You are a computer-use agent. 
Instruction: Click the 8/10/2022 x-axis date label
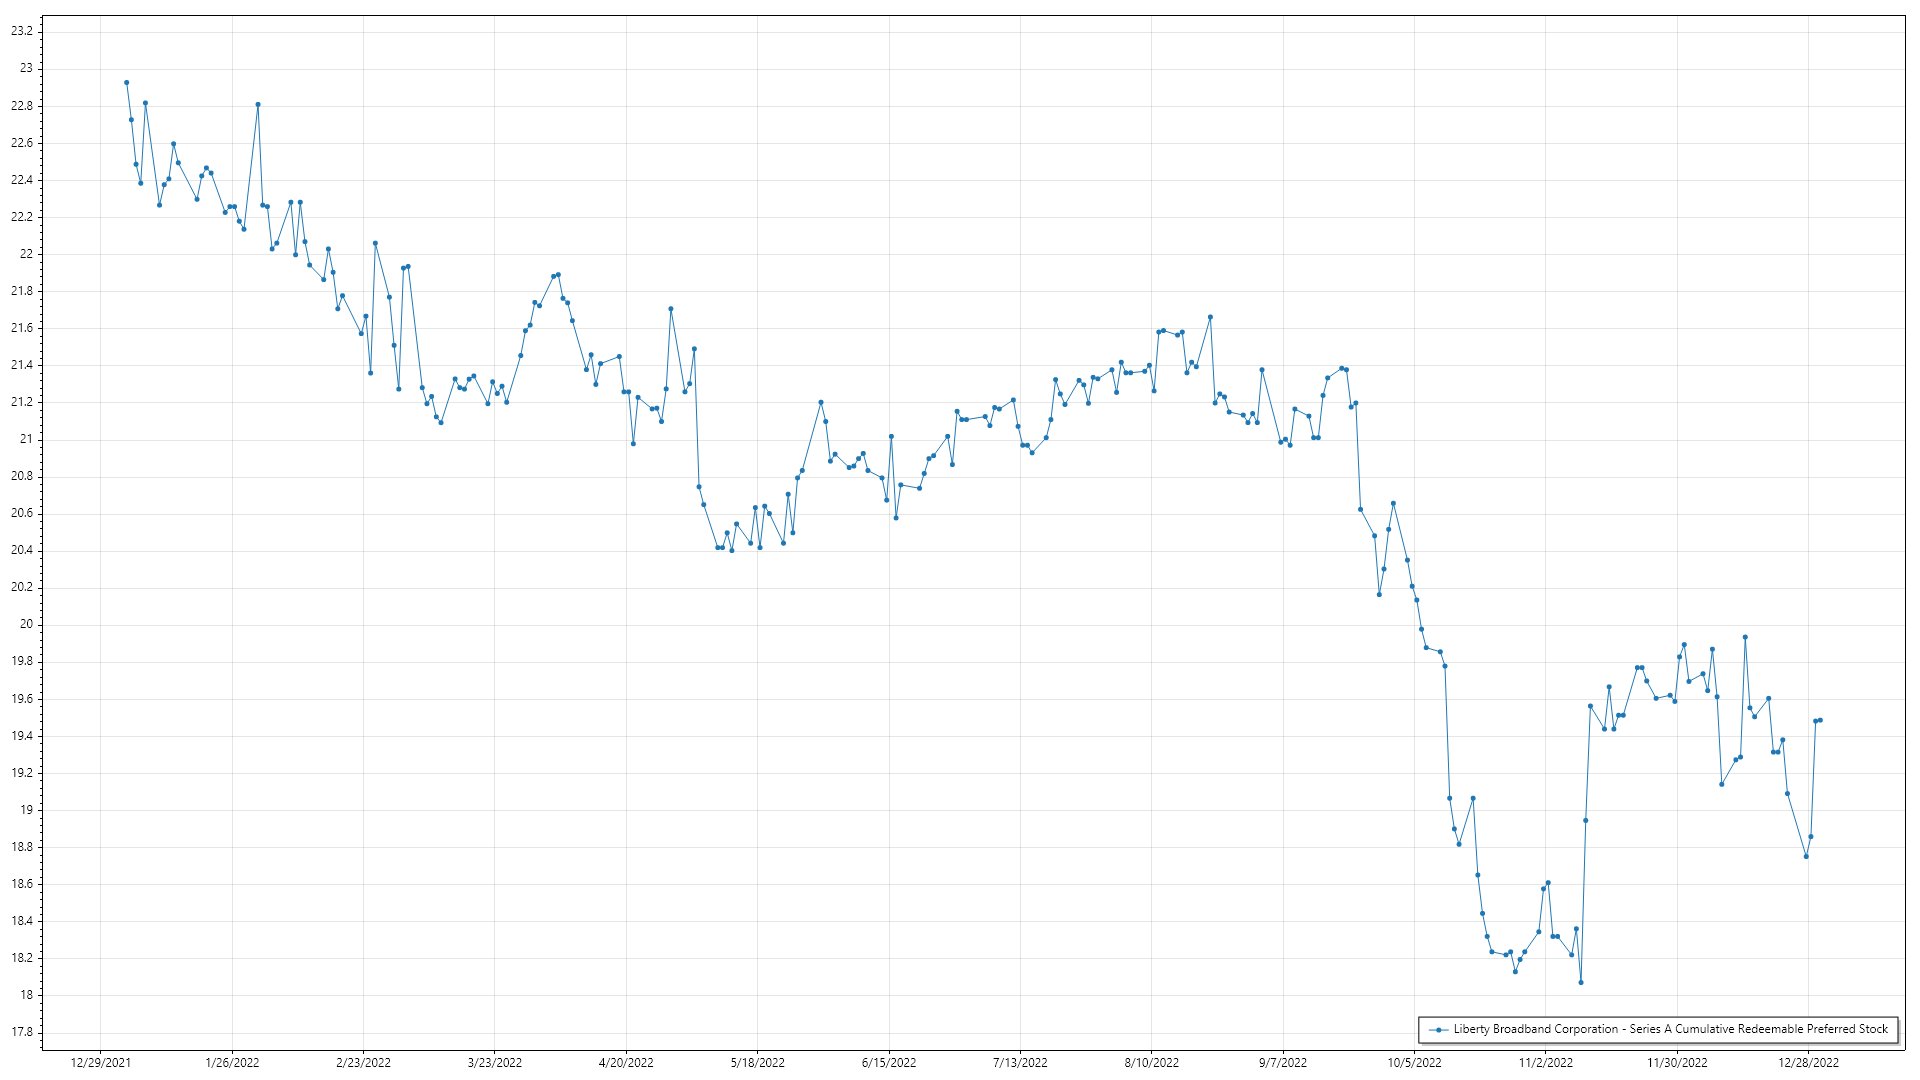click(1152, 1062)
